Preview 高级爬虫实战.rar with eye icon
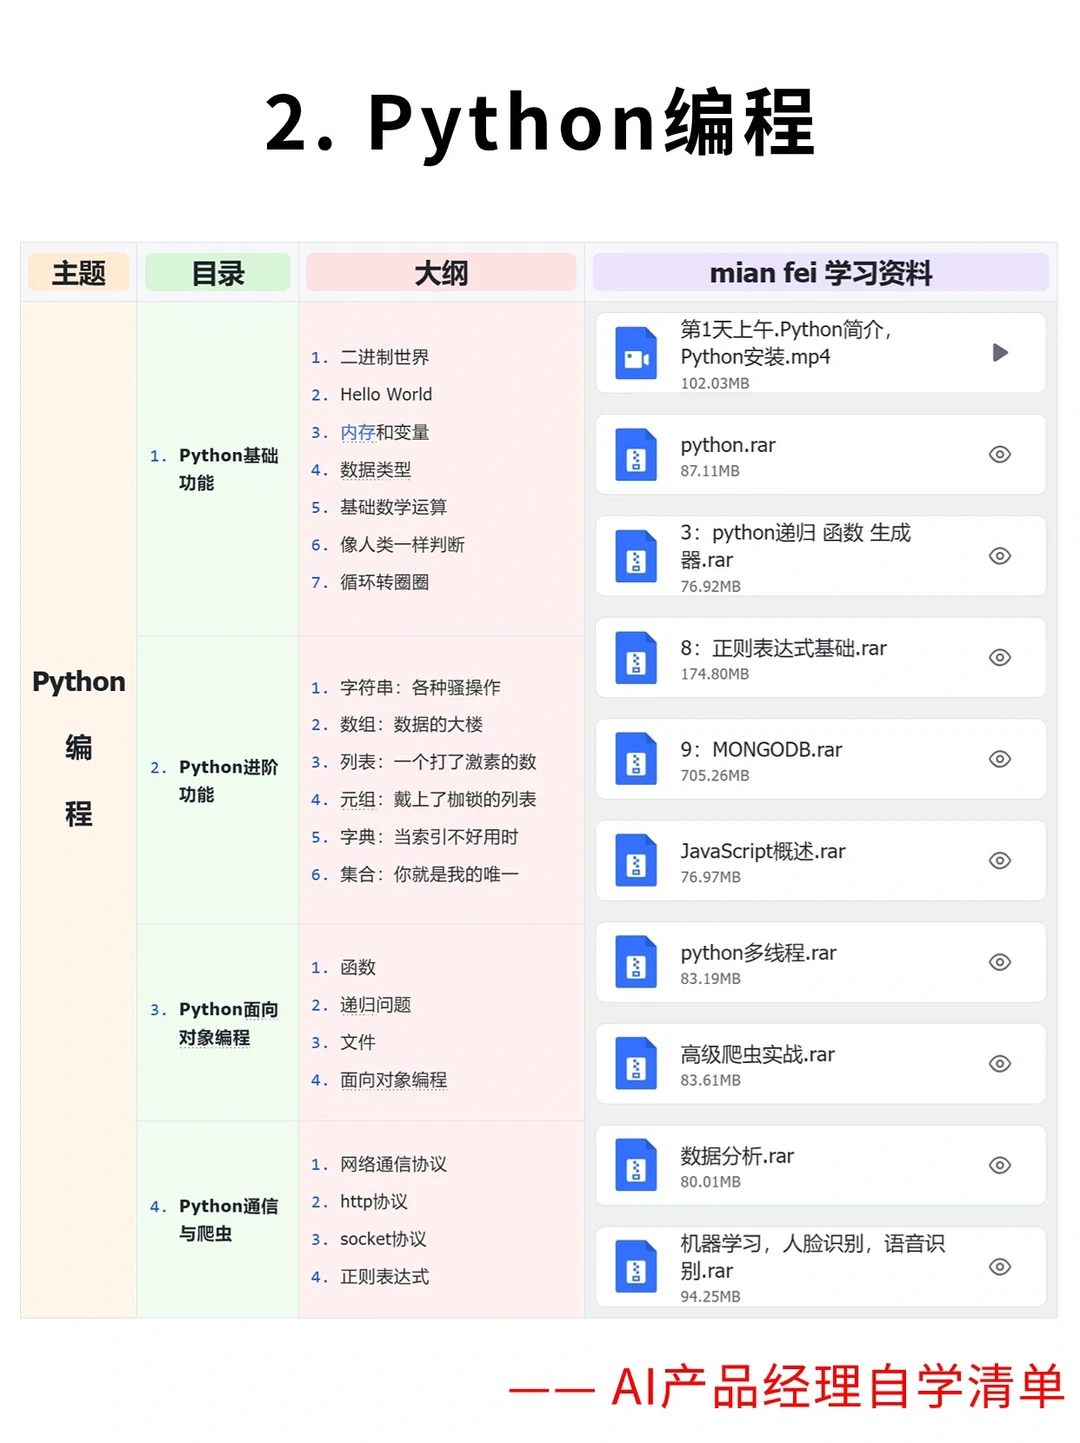Viewport: 1080px width, 1443px height. point(1000,1064)
